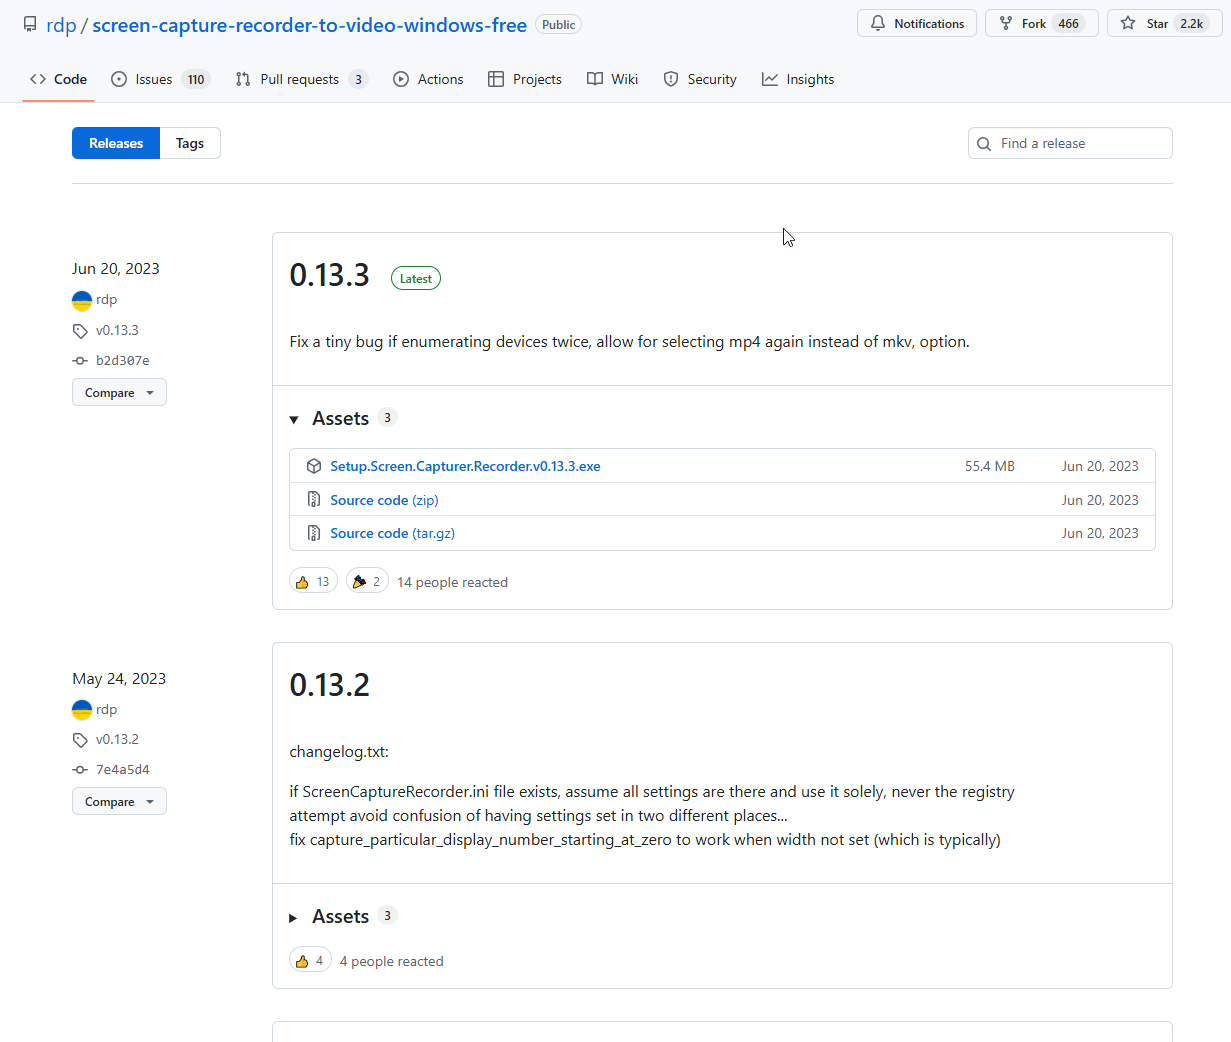Screen dimensions: 1231x1042
Task: Open the Security tab
Action: (x=700, y=79)
